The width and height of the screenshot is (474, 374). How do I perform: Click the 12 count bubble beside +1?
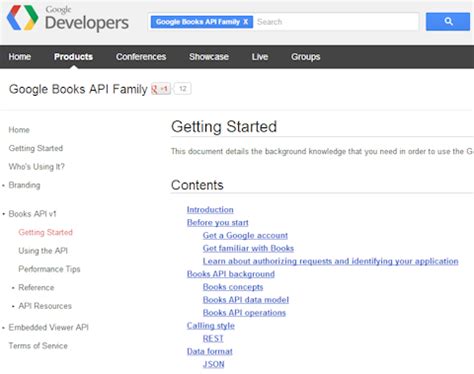click(183, 89)
